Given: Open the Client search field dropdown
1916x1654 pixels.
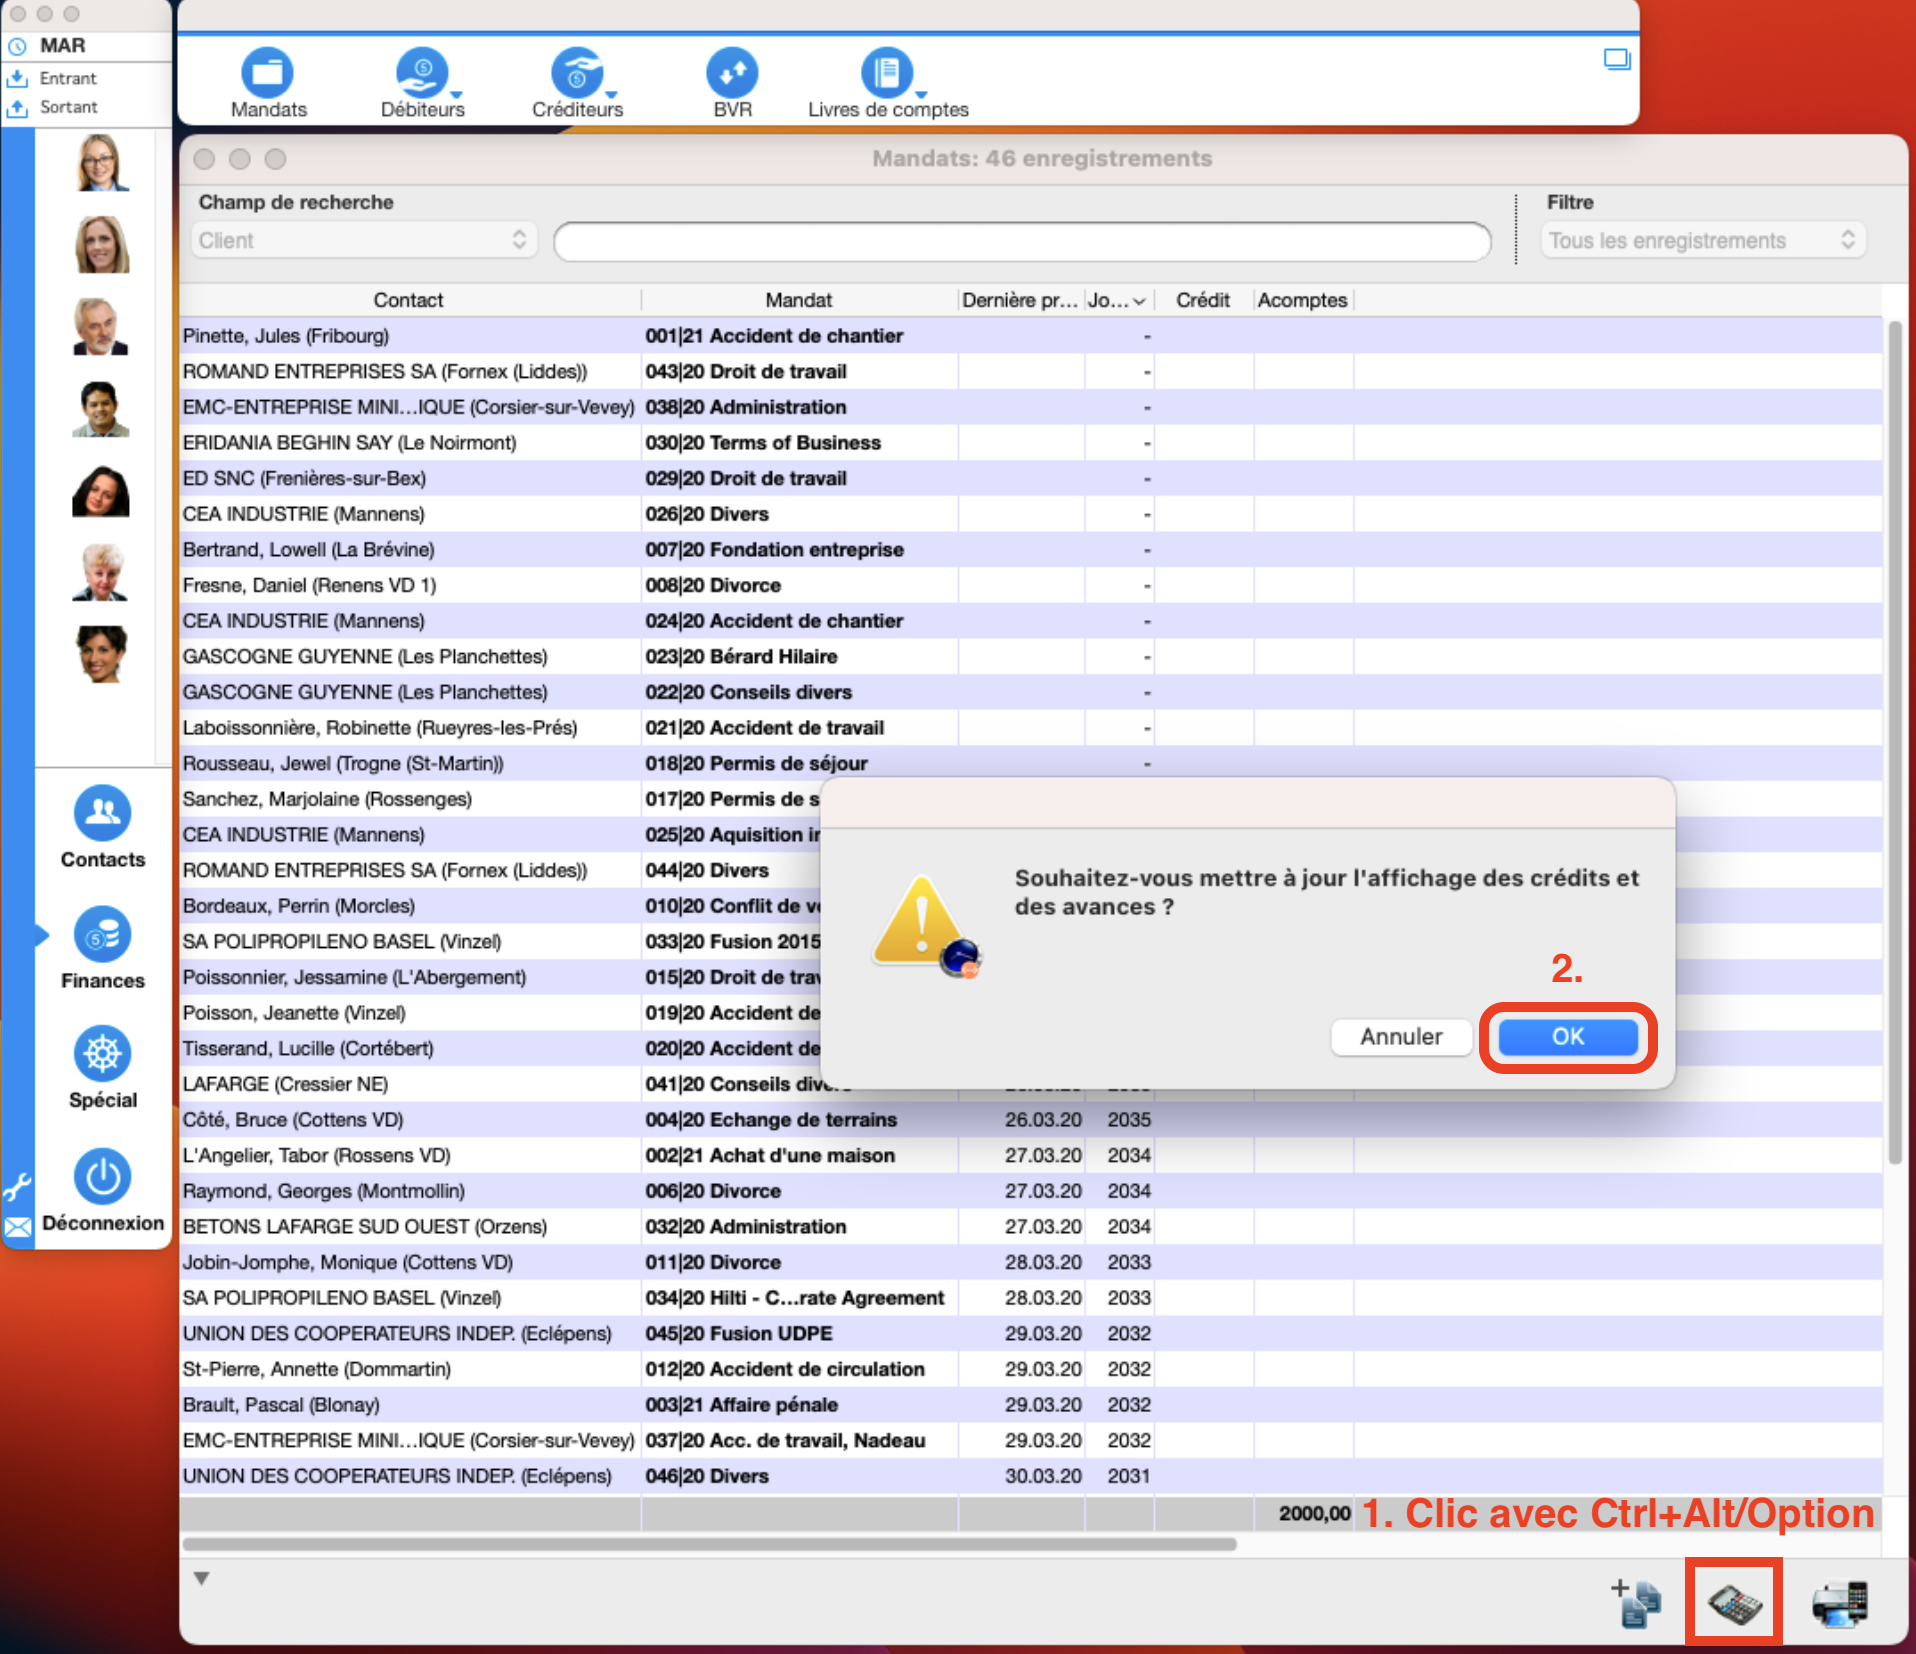Looking at the screenshot, I should coord(364,241).
